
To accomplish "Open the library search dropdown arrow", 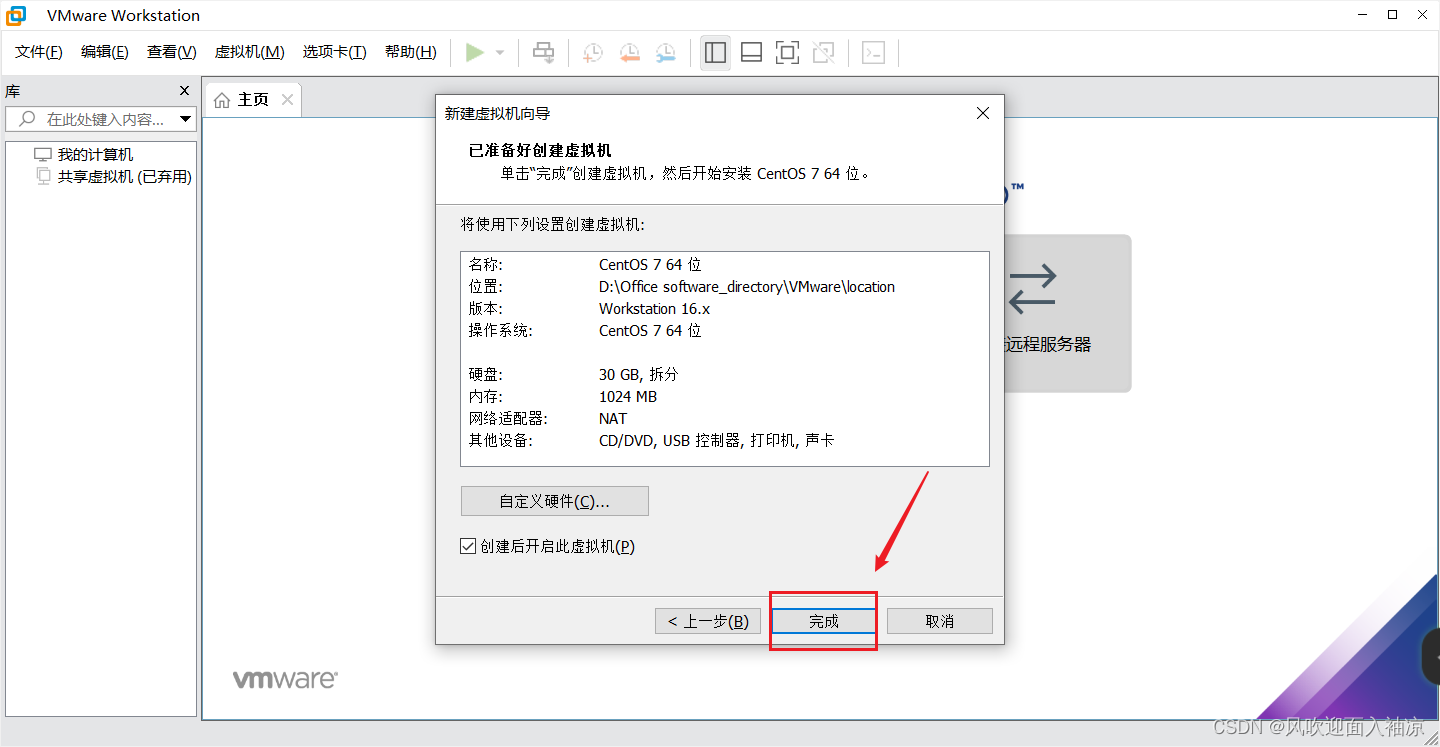I will [x=185, y=119].
